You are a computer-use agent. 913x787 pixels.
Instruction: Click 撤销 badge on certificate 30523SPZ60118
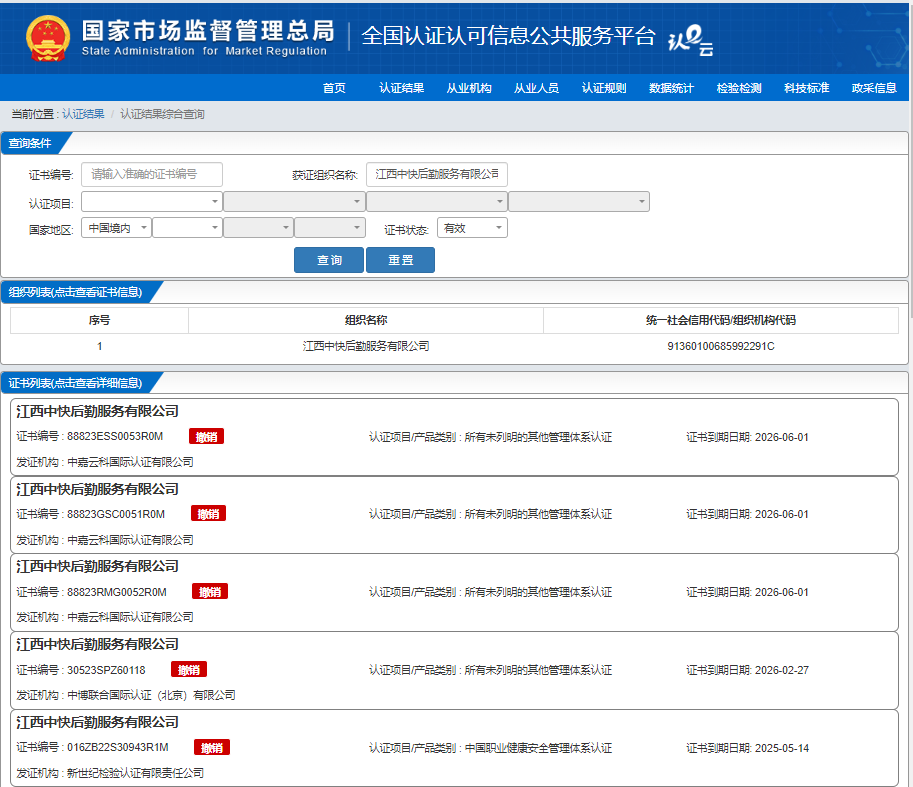[189, 670]
